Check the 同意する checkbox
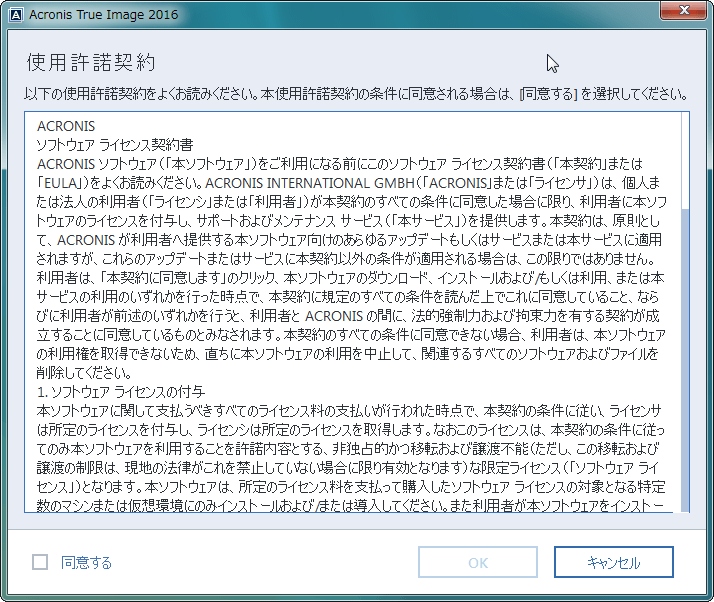The width and height of the screenshot is (714, 602). (x=40, y=562)
